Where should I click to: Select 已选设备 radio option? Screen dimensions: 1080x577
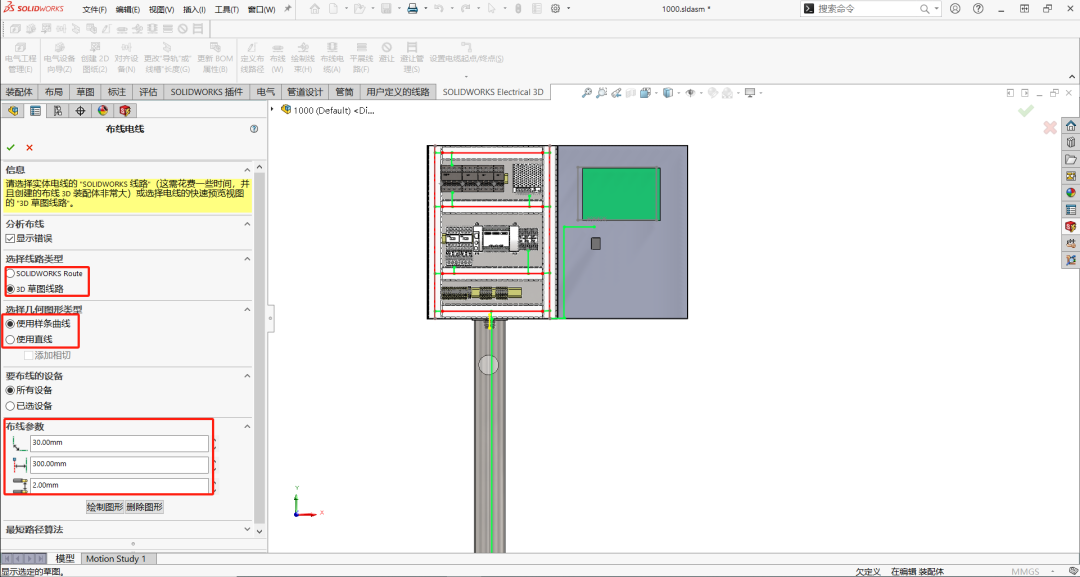pyautogui.click(x=10, y=406)
